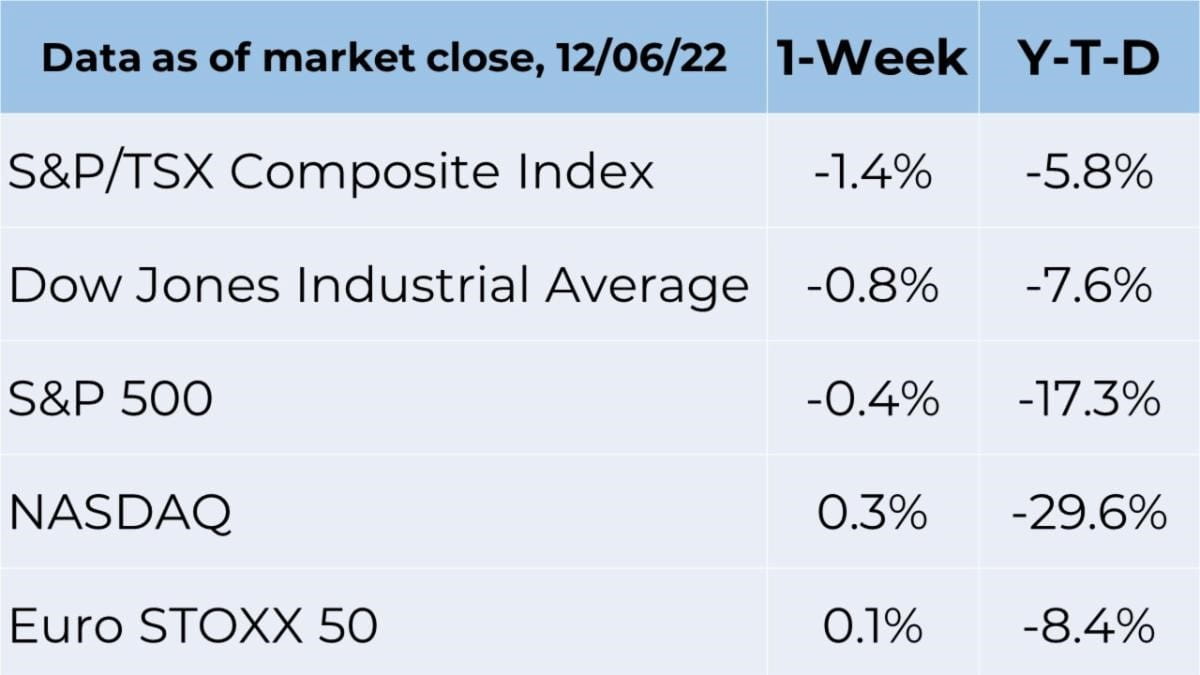
Task: Click the S&P/TSX Composite Index row label
Action: point(331,174)
